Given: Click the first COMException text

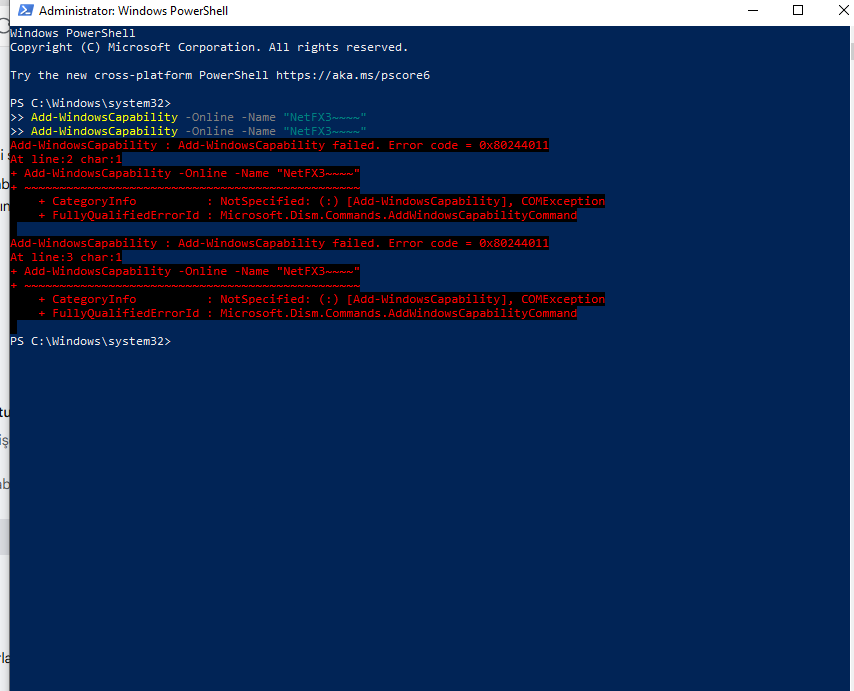Looking at the screenshot, I should 563,201.
